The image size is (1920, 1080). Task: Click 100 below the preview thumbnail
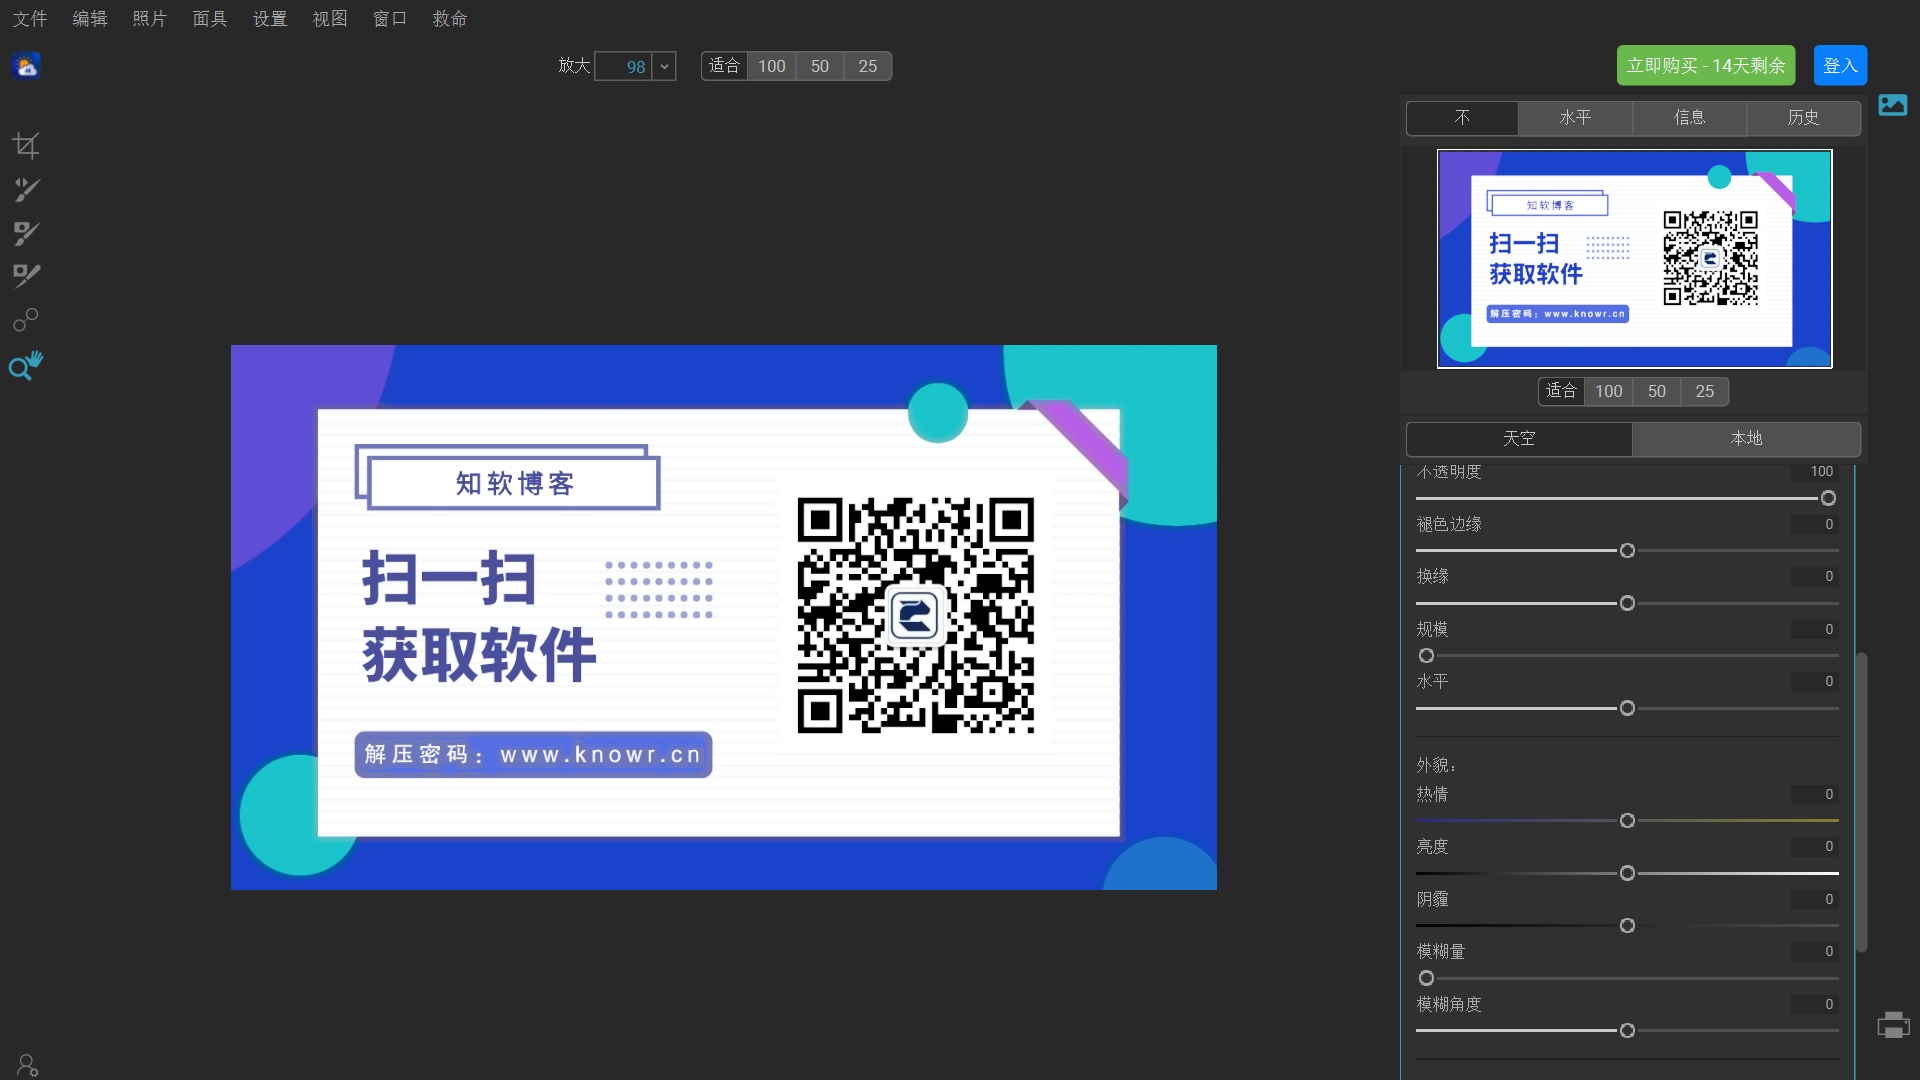pos(1609,392)
